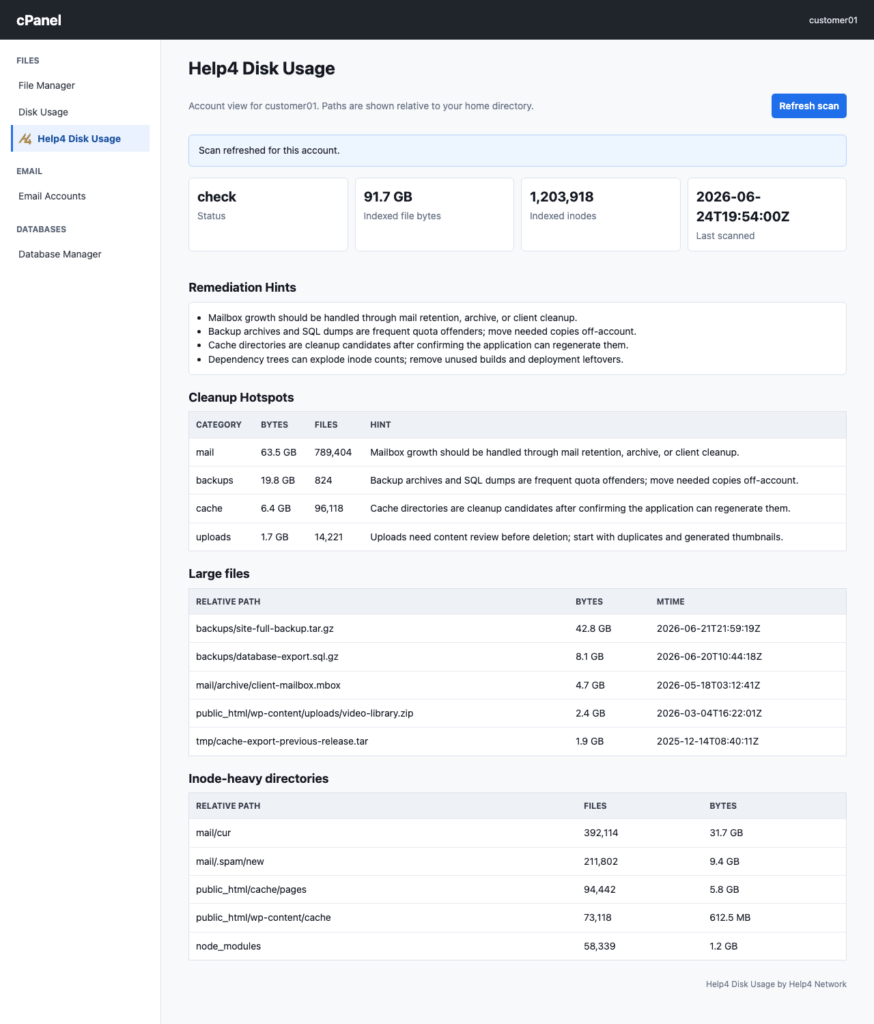The height and width of the screenshot is (1024, 874).
Task: Select the 63.5 GB bytes cell
Action: click(x=278, y=452)
